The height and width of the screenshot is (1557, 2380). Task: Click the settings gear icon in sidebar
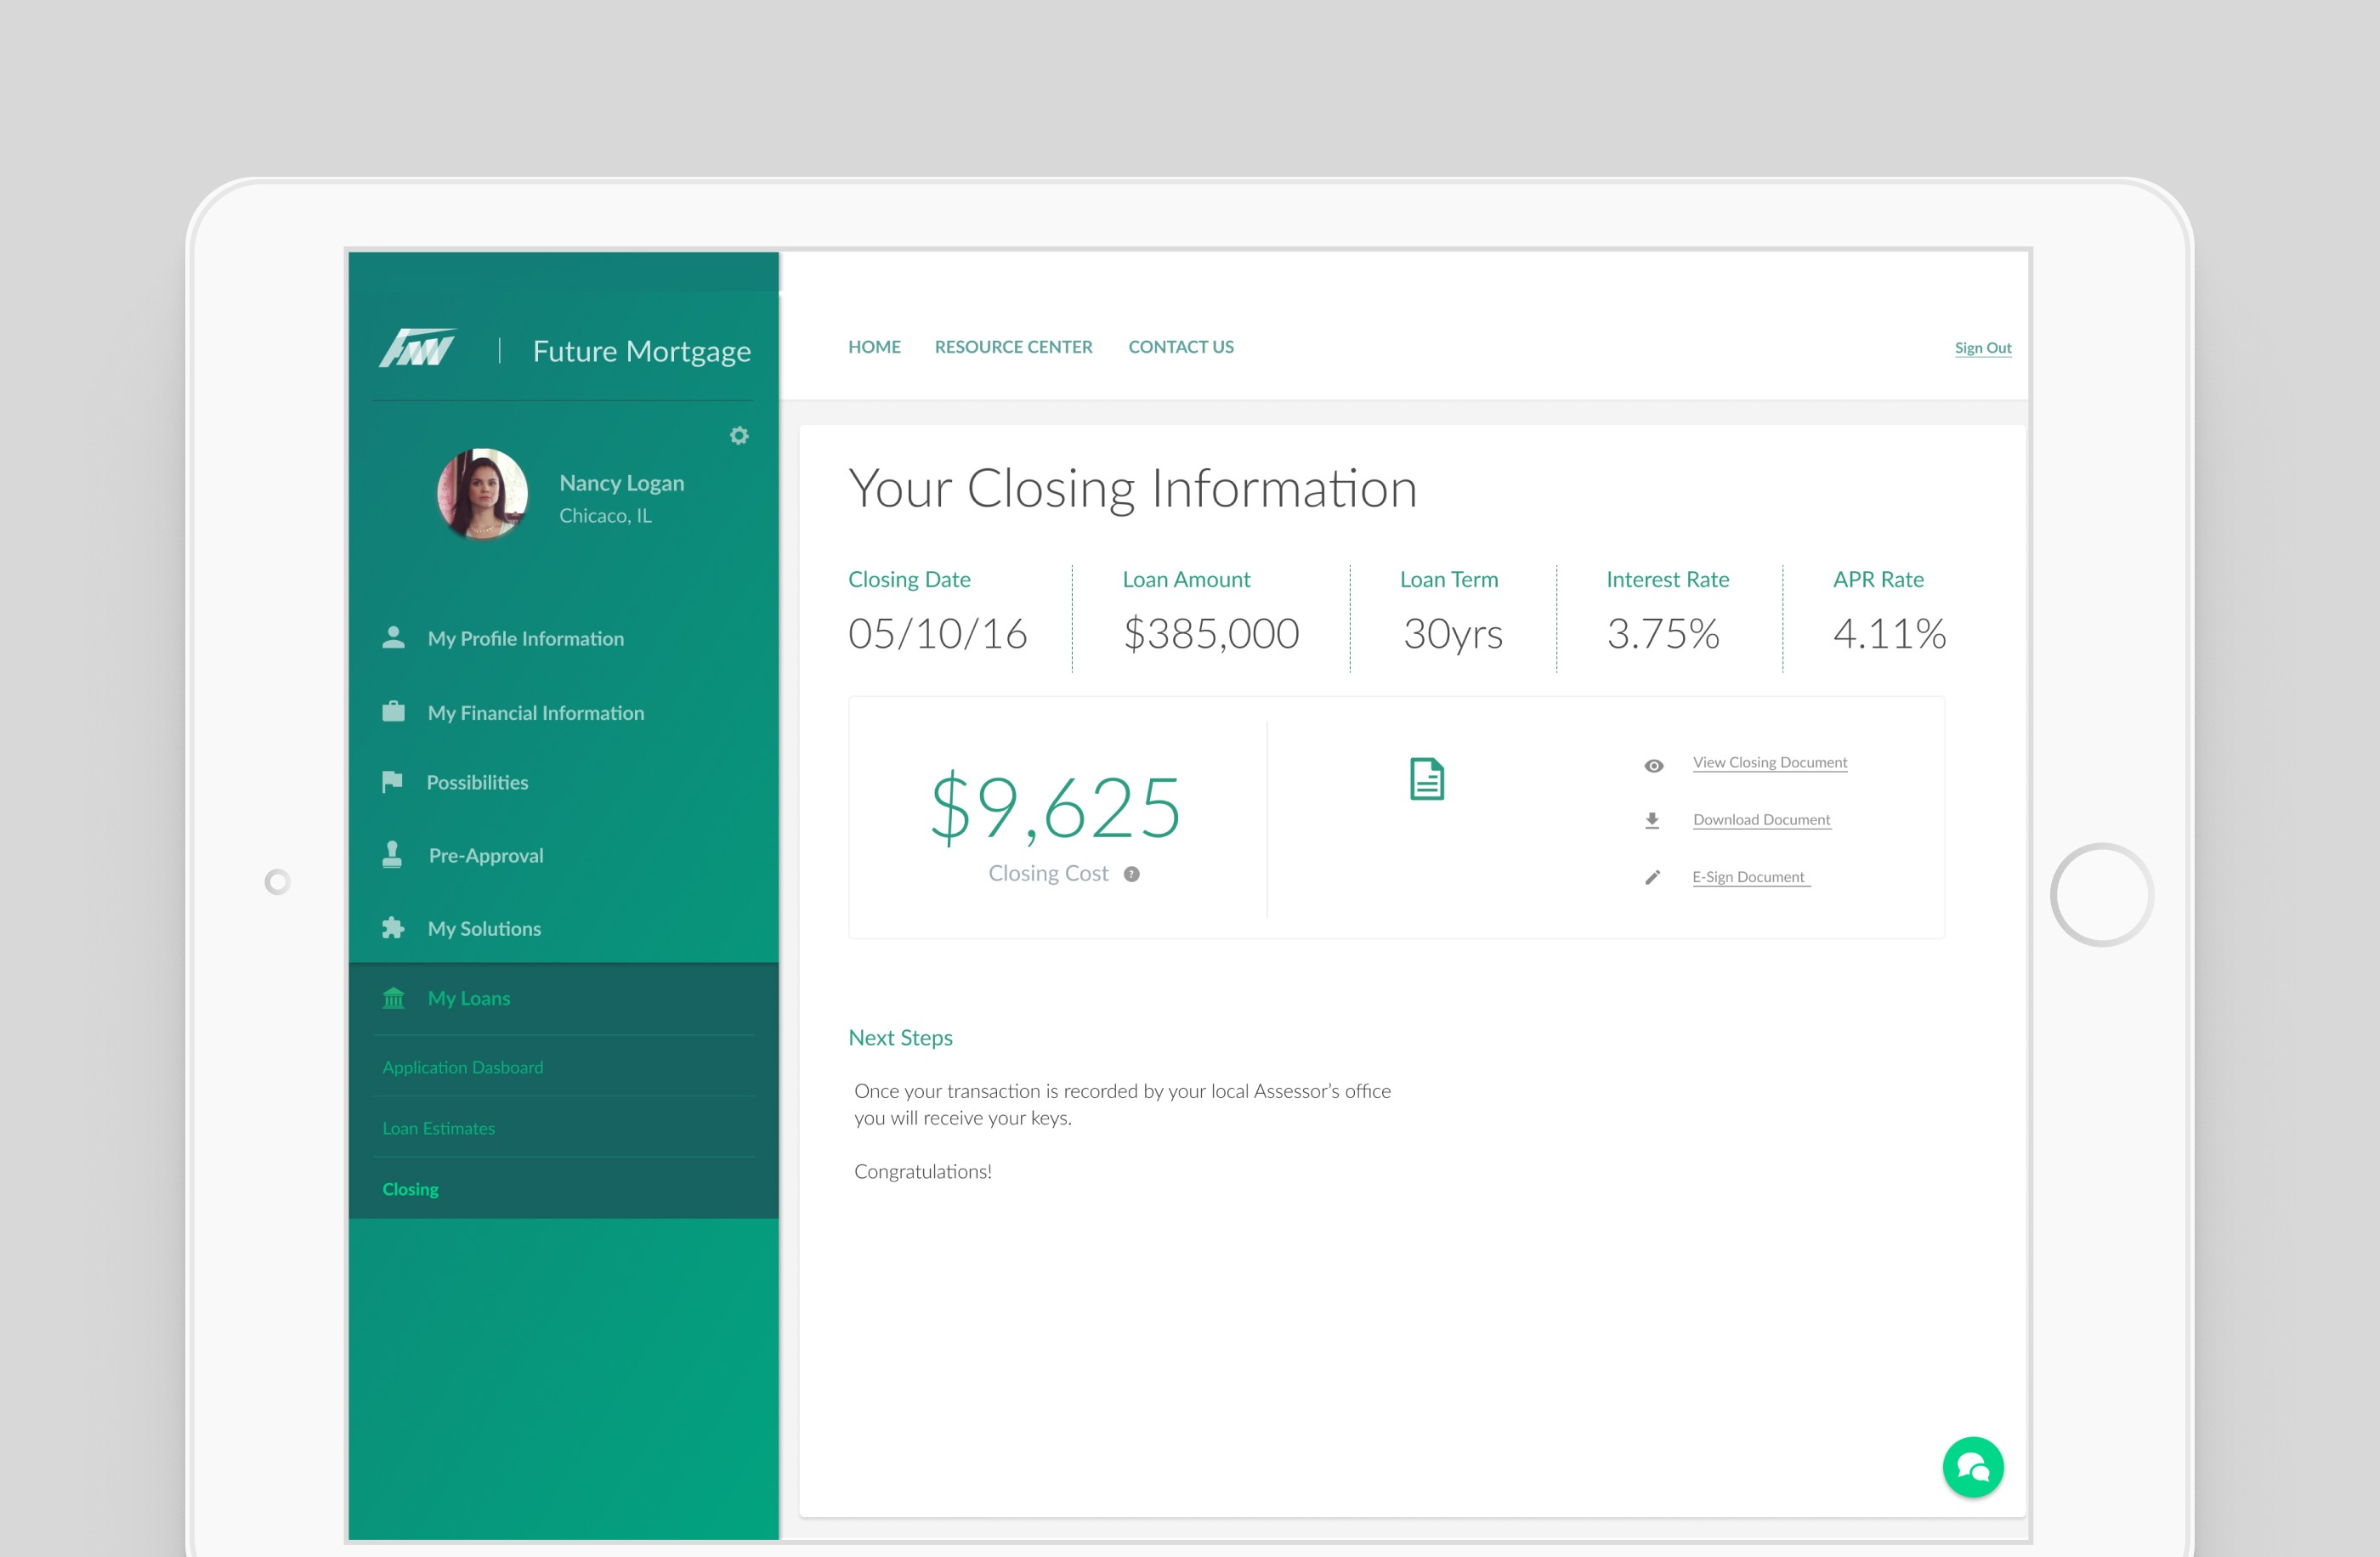coord(739,436)
